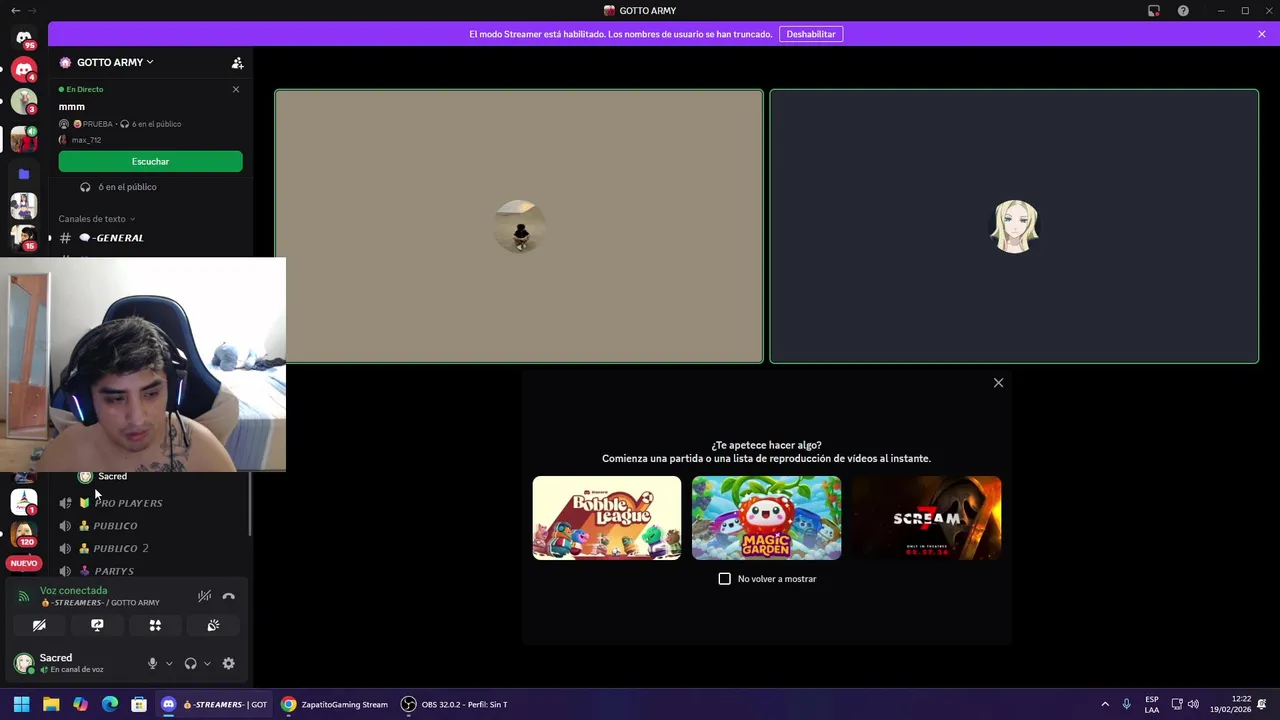Close the streamer mode banner

pyautogui.click(x=1262, y=34)
